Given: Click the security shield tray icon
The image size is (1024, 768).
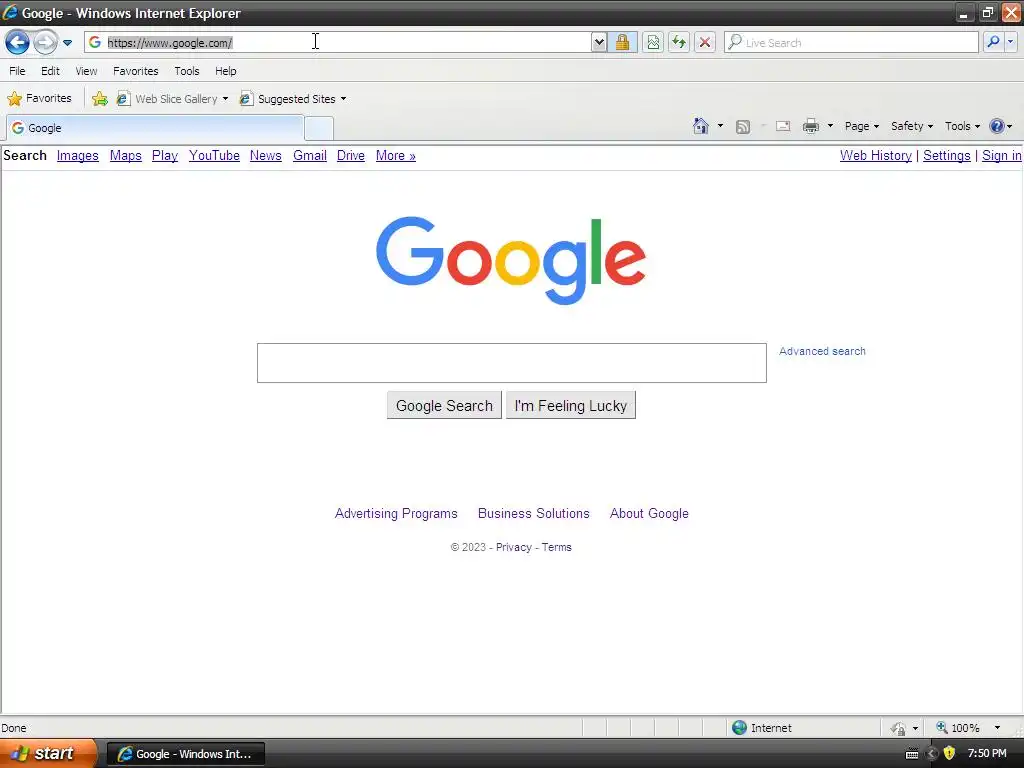Looking at the screenshot, I should [950, 753].
